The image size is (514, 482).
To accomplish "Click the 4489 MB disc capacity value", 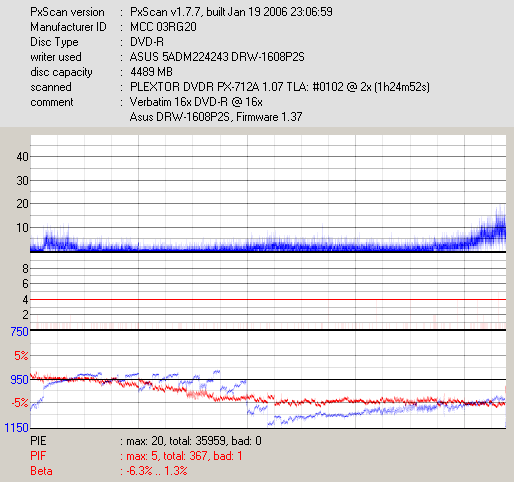I will [151, 72].
